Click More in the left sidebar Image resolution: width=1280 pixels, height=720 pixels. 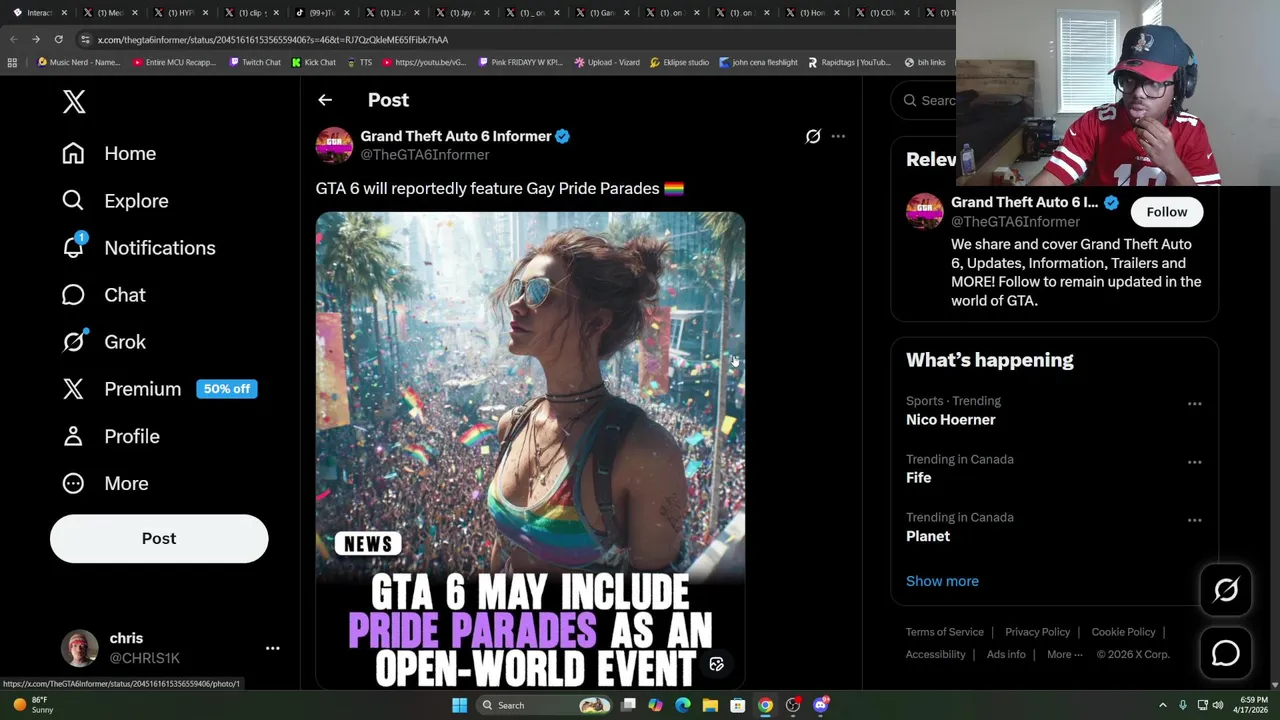[105, 483]
